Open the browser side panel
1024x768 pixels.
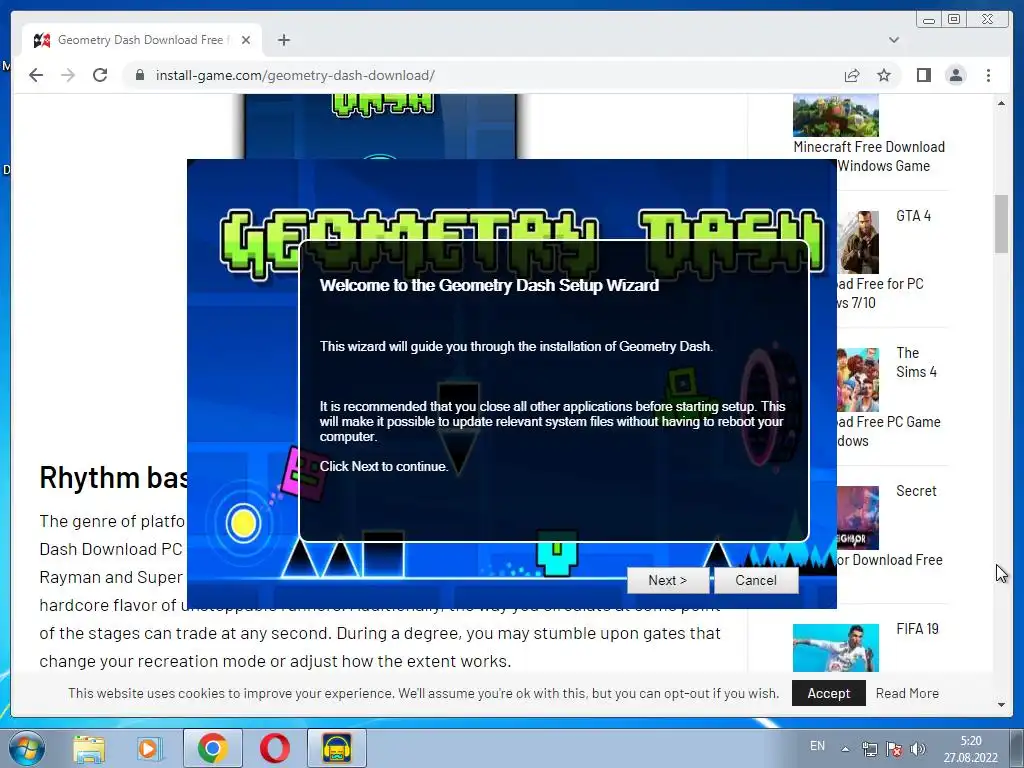pos(923,75)
